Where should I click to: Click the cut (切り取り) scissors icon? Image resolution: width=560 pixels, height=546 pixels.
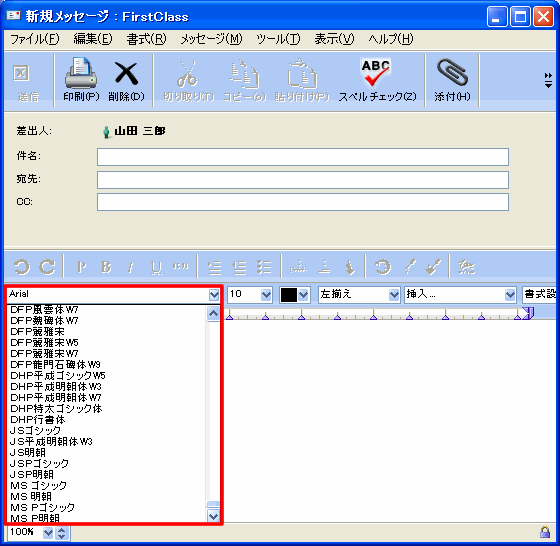click(x=188, y=74)
